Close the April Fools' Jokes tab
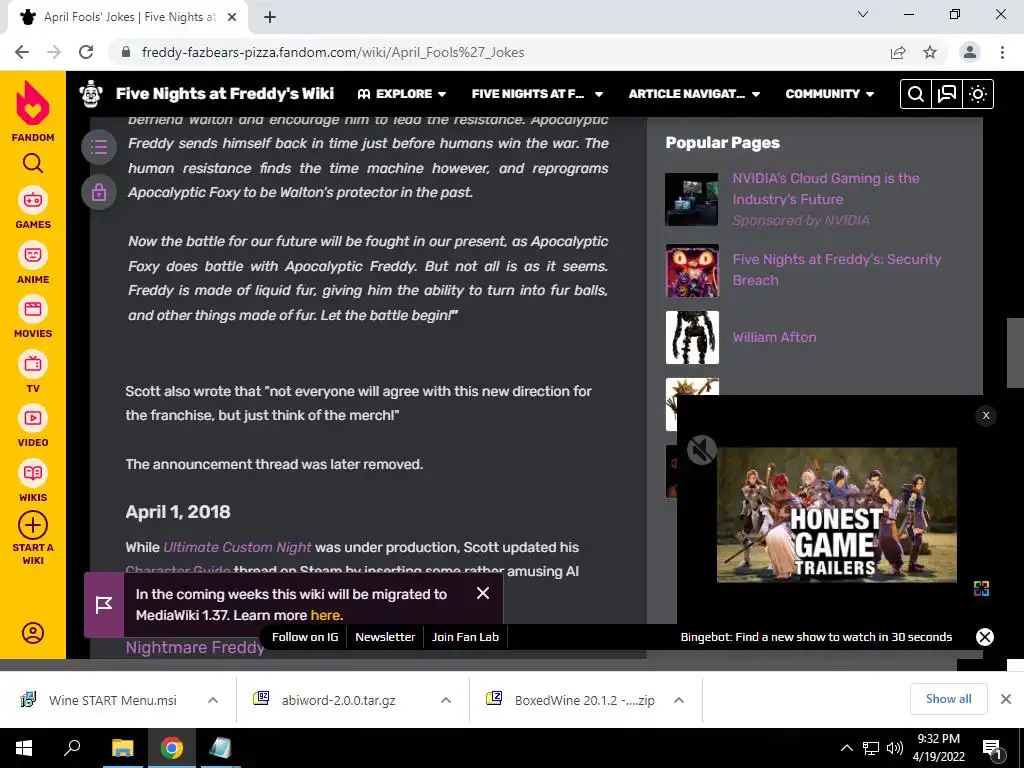 232,18
